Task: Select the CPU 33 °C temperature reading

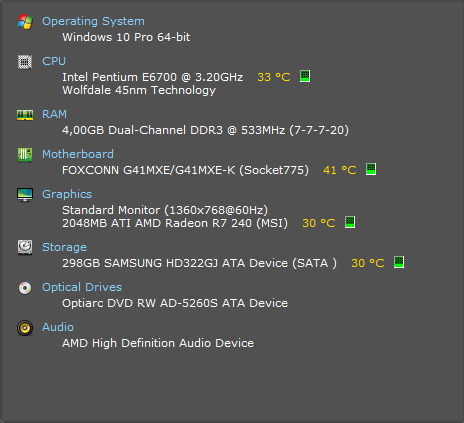Action: click(274, 77)
